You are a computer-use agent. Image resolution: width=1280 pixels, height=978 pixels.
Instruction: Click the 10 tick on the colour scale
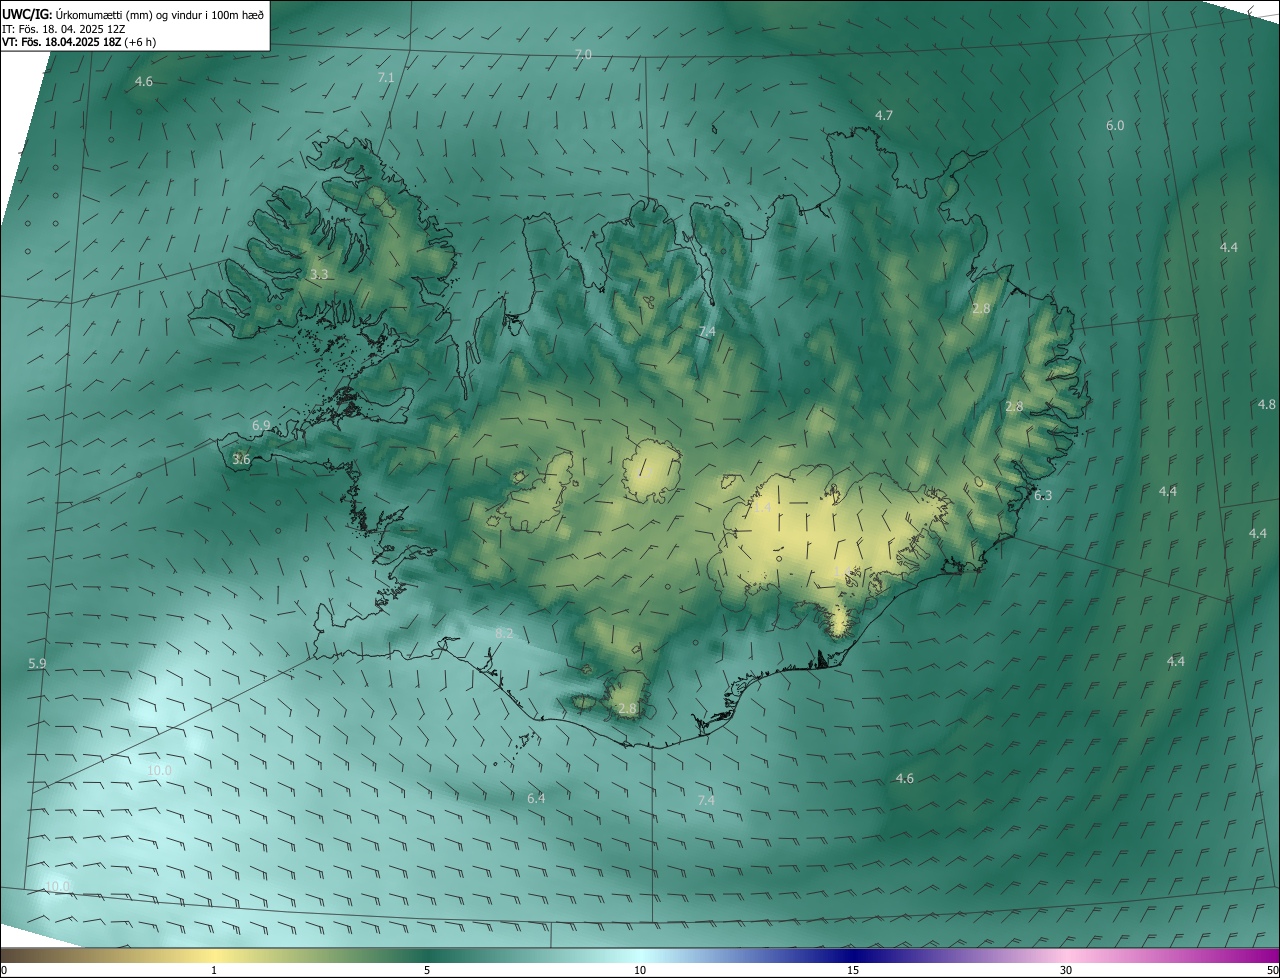pos(640,970)
